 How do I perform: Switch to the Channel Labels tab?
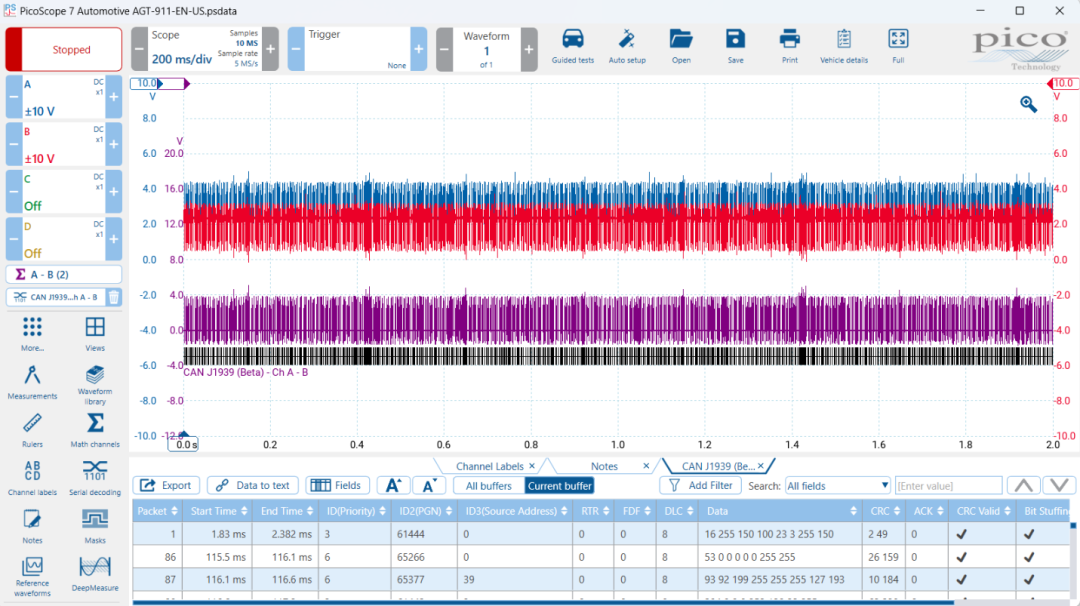pyautogui.click(x=490, y=466)
